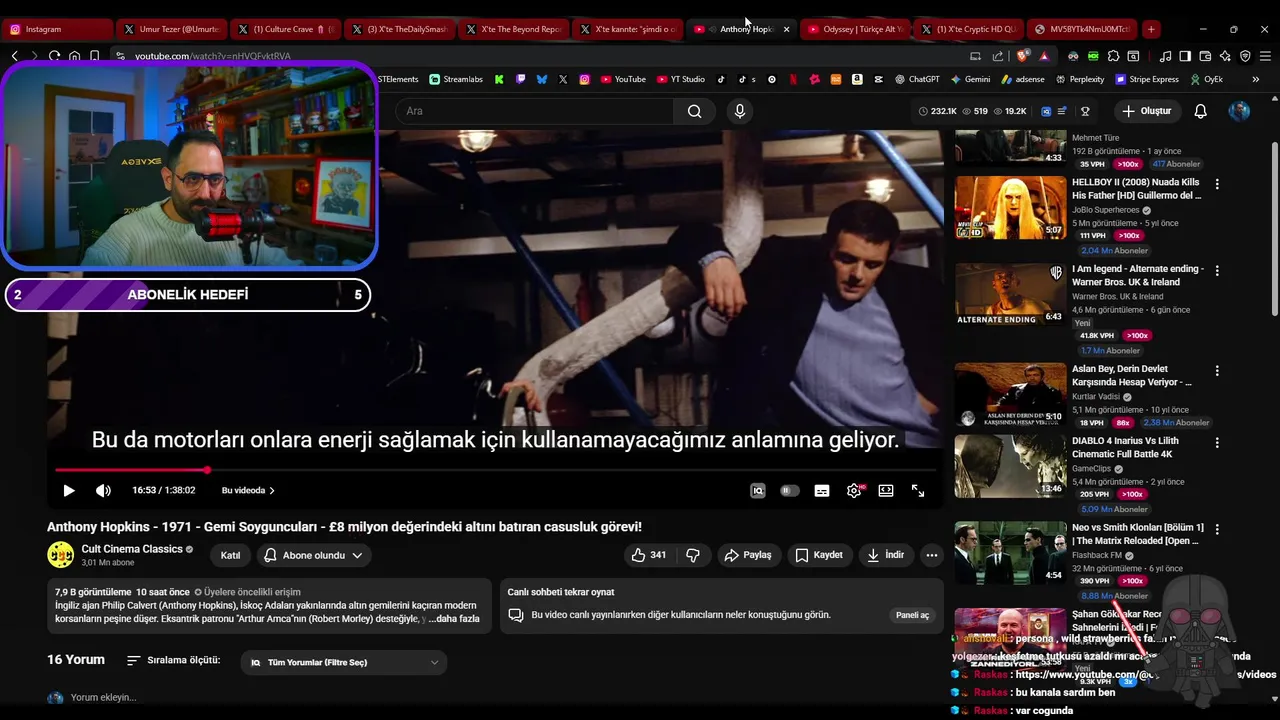Open the account profile avatar

click(x=1239, y=111)
